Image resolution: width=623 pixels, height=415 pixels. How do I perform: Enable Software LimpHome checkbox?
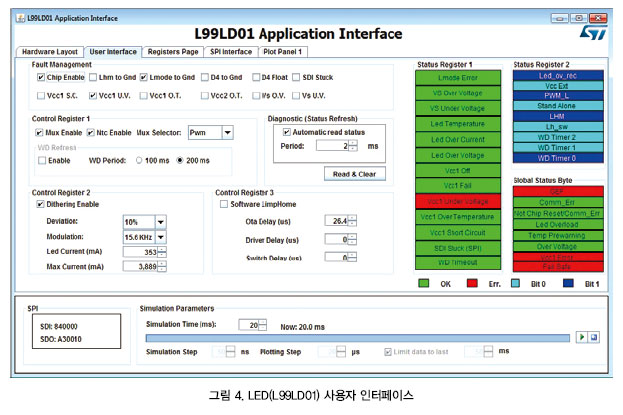tap(224, 204)
